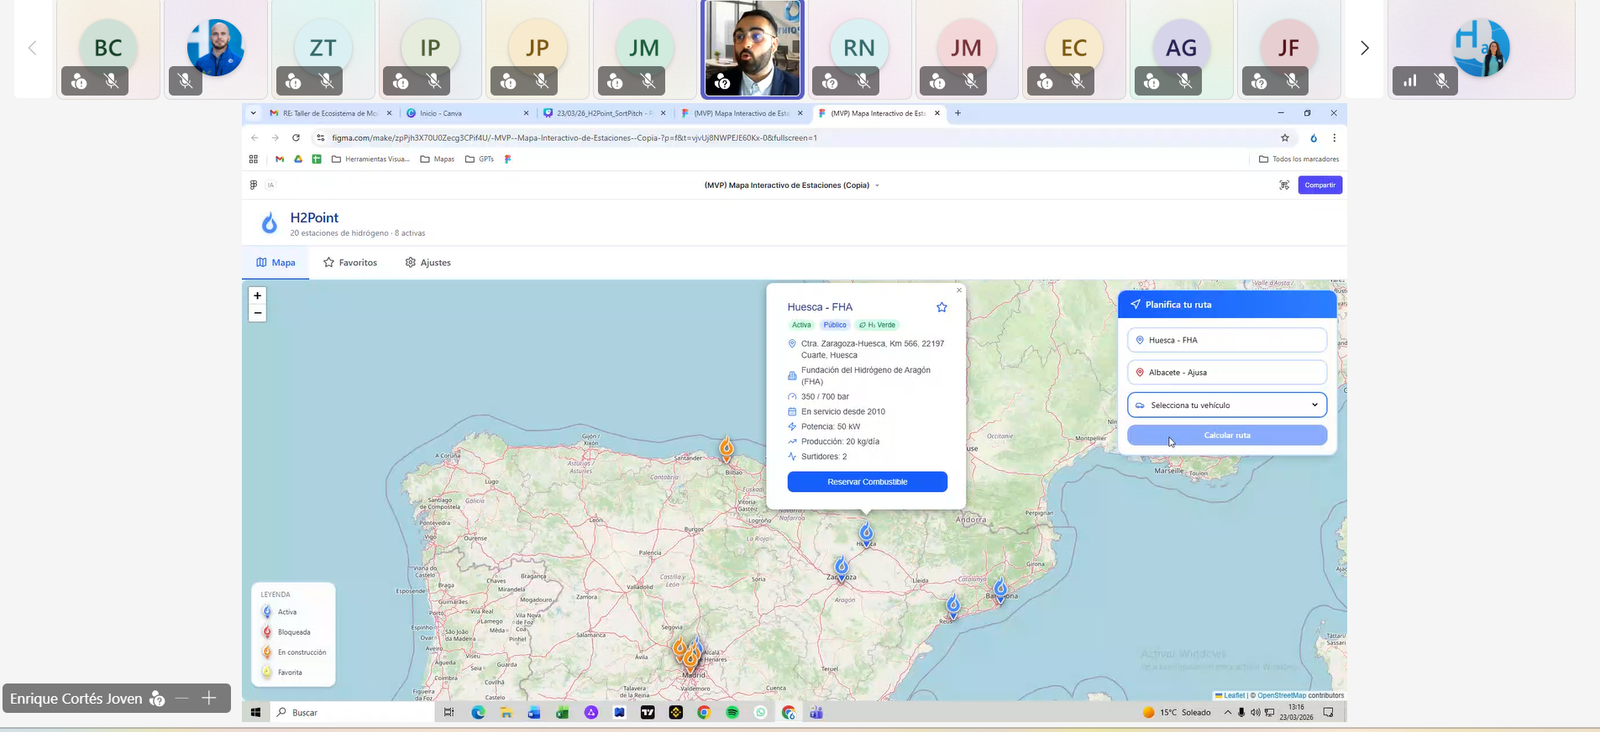This screenshot has height=732, width=1600.
Task: Open the project title dropdown arrow
Action: pyautogui.click(x=877, y=185)
